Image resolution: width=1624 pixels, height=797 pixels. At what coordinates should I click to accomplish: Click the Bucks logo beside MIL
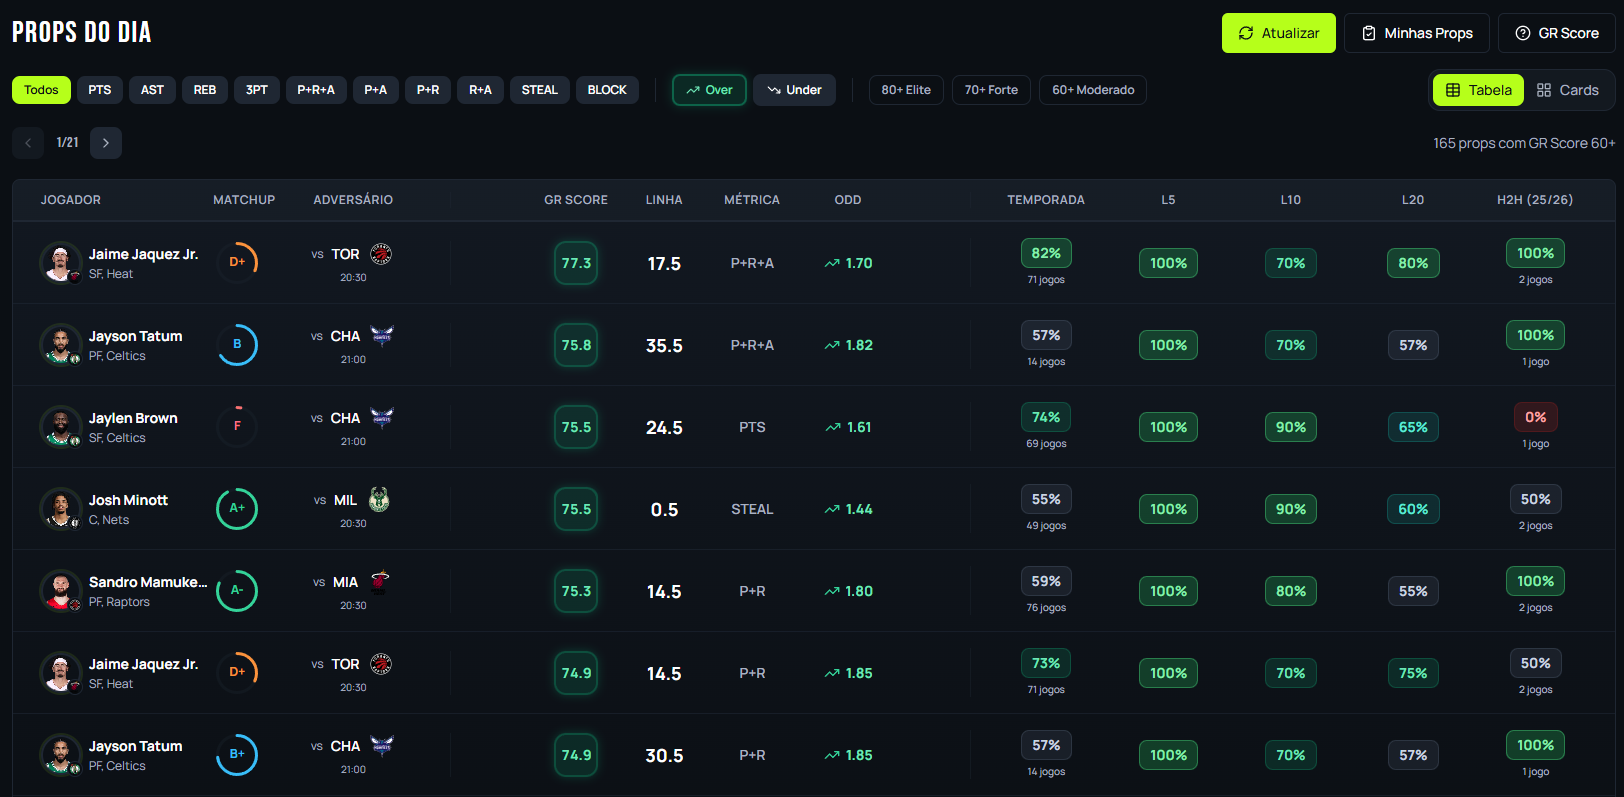click(x=379, y=500)
